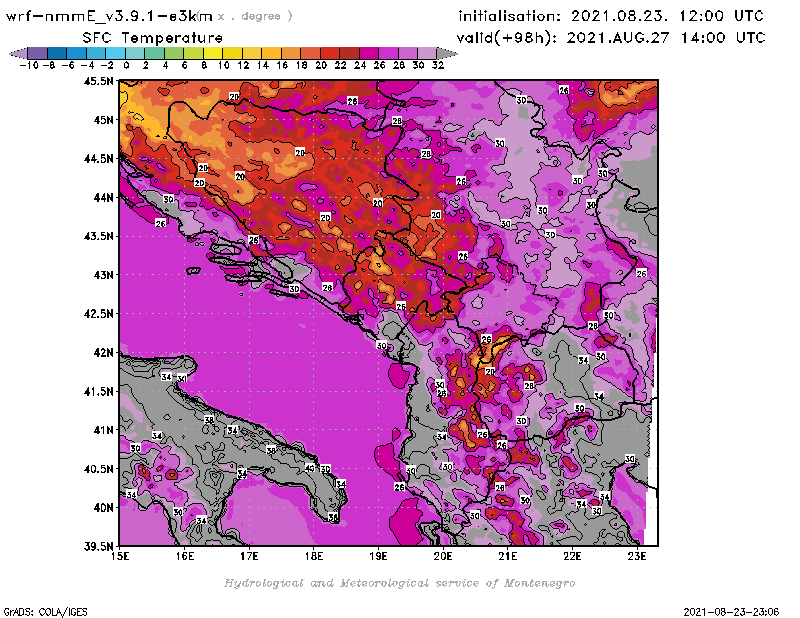Click the 'initialisation: 2021.08.23. 12:00 UTC' text
Image resolution: width=800 pixels, height=618 pixels.
pyautogui.click(x=611, y=16)
